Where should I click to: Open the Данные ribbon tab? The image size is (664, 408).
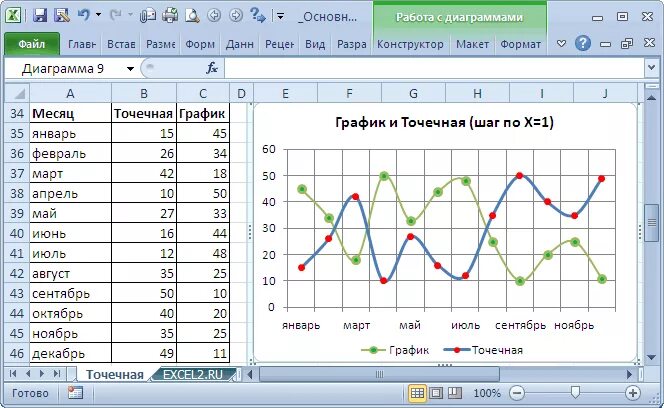pos(239,44)
